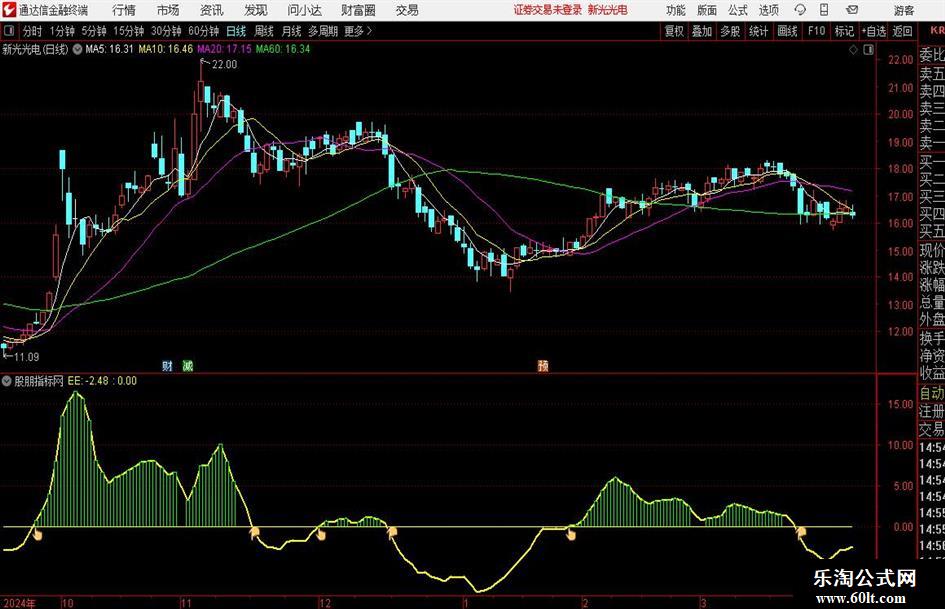Click the last hand signal icon in March
945x609 pixels.
pos(801,532)
